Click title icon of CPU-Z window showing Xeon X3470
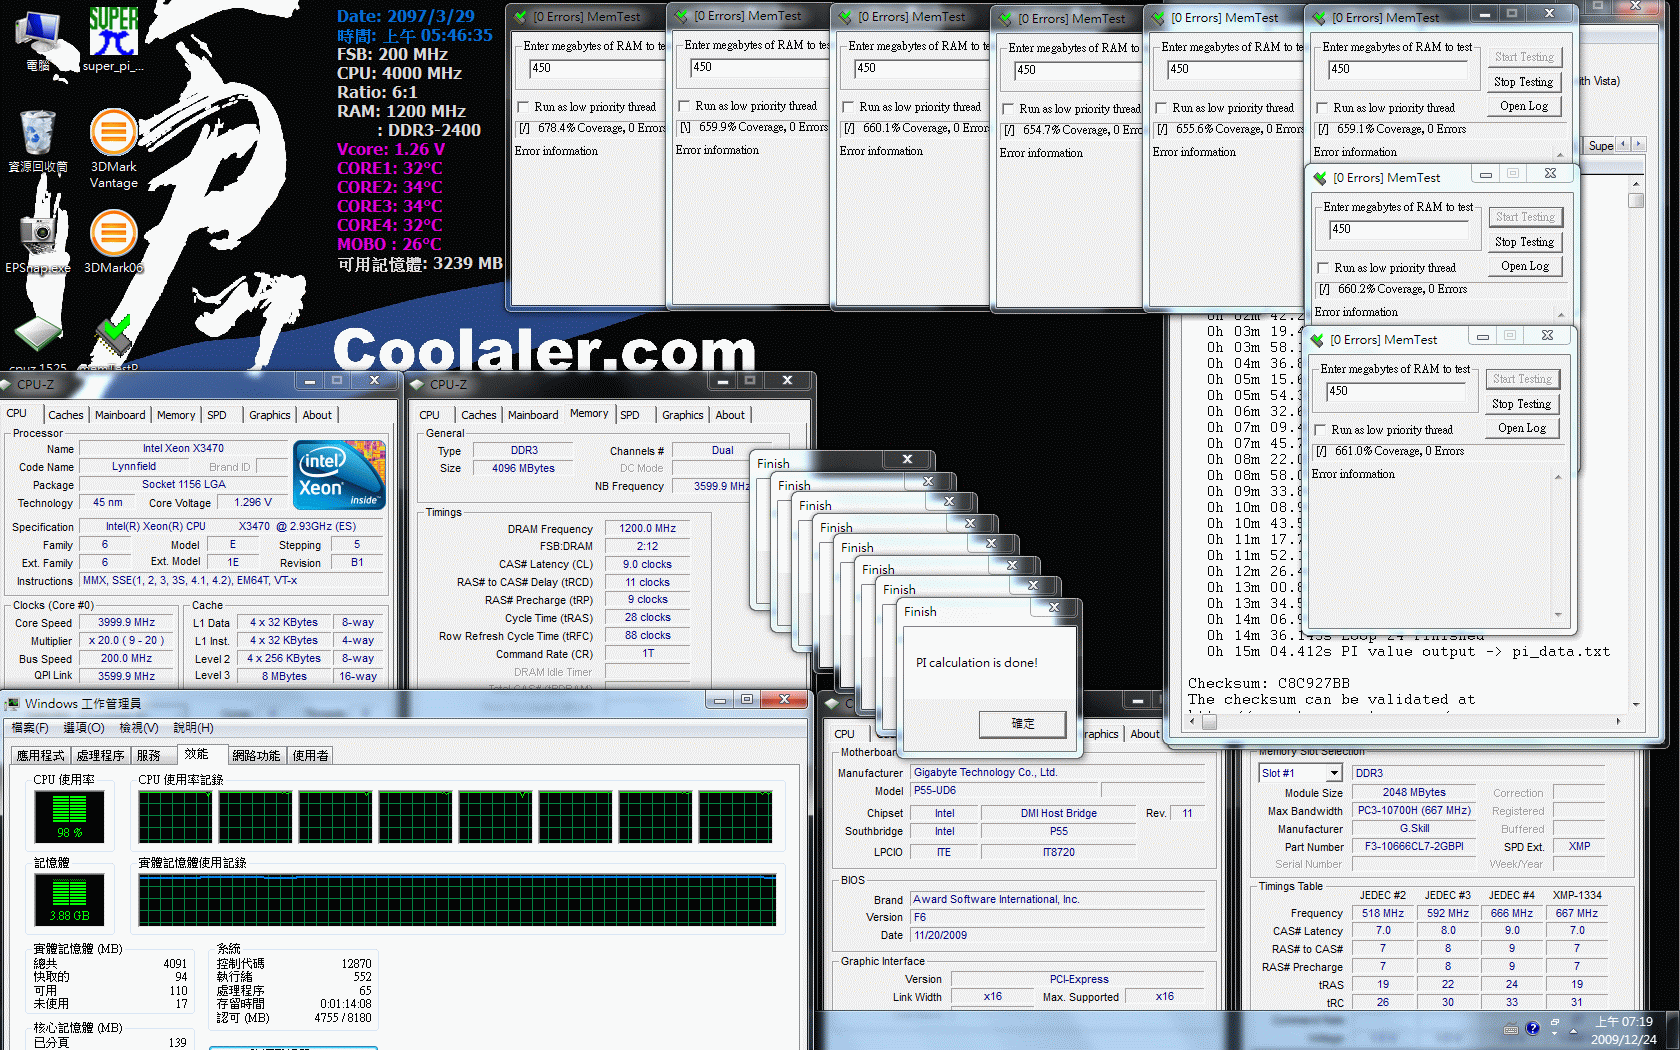Image resolution: width=1680 pixels, height=1050 pixels. click(6, 384)
